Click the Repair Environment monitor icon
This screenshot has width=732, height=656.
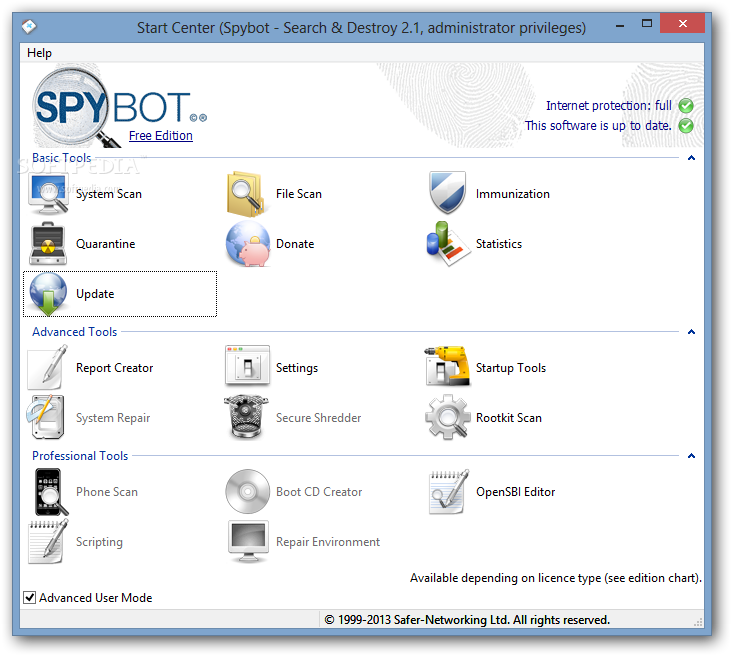pyautogui.click(x=248, y=542)
